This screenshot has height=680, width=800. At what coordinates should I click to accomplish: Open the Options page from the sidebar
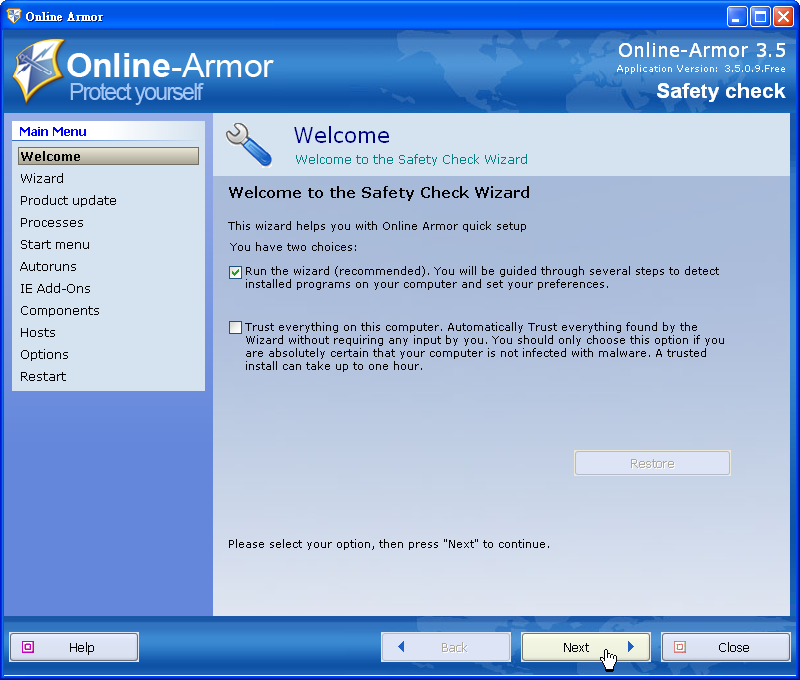[44, 354]
